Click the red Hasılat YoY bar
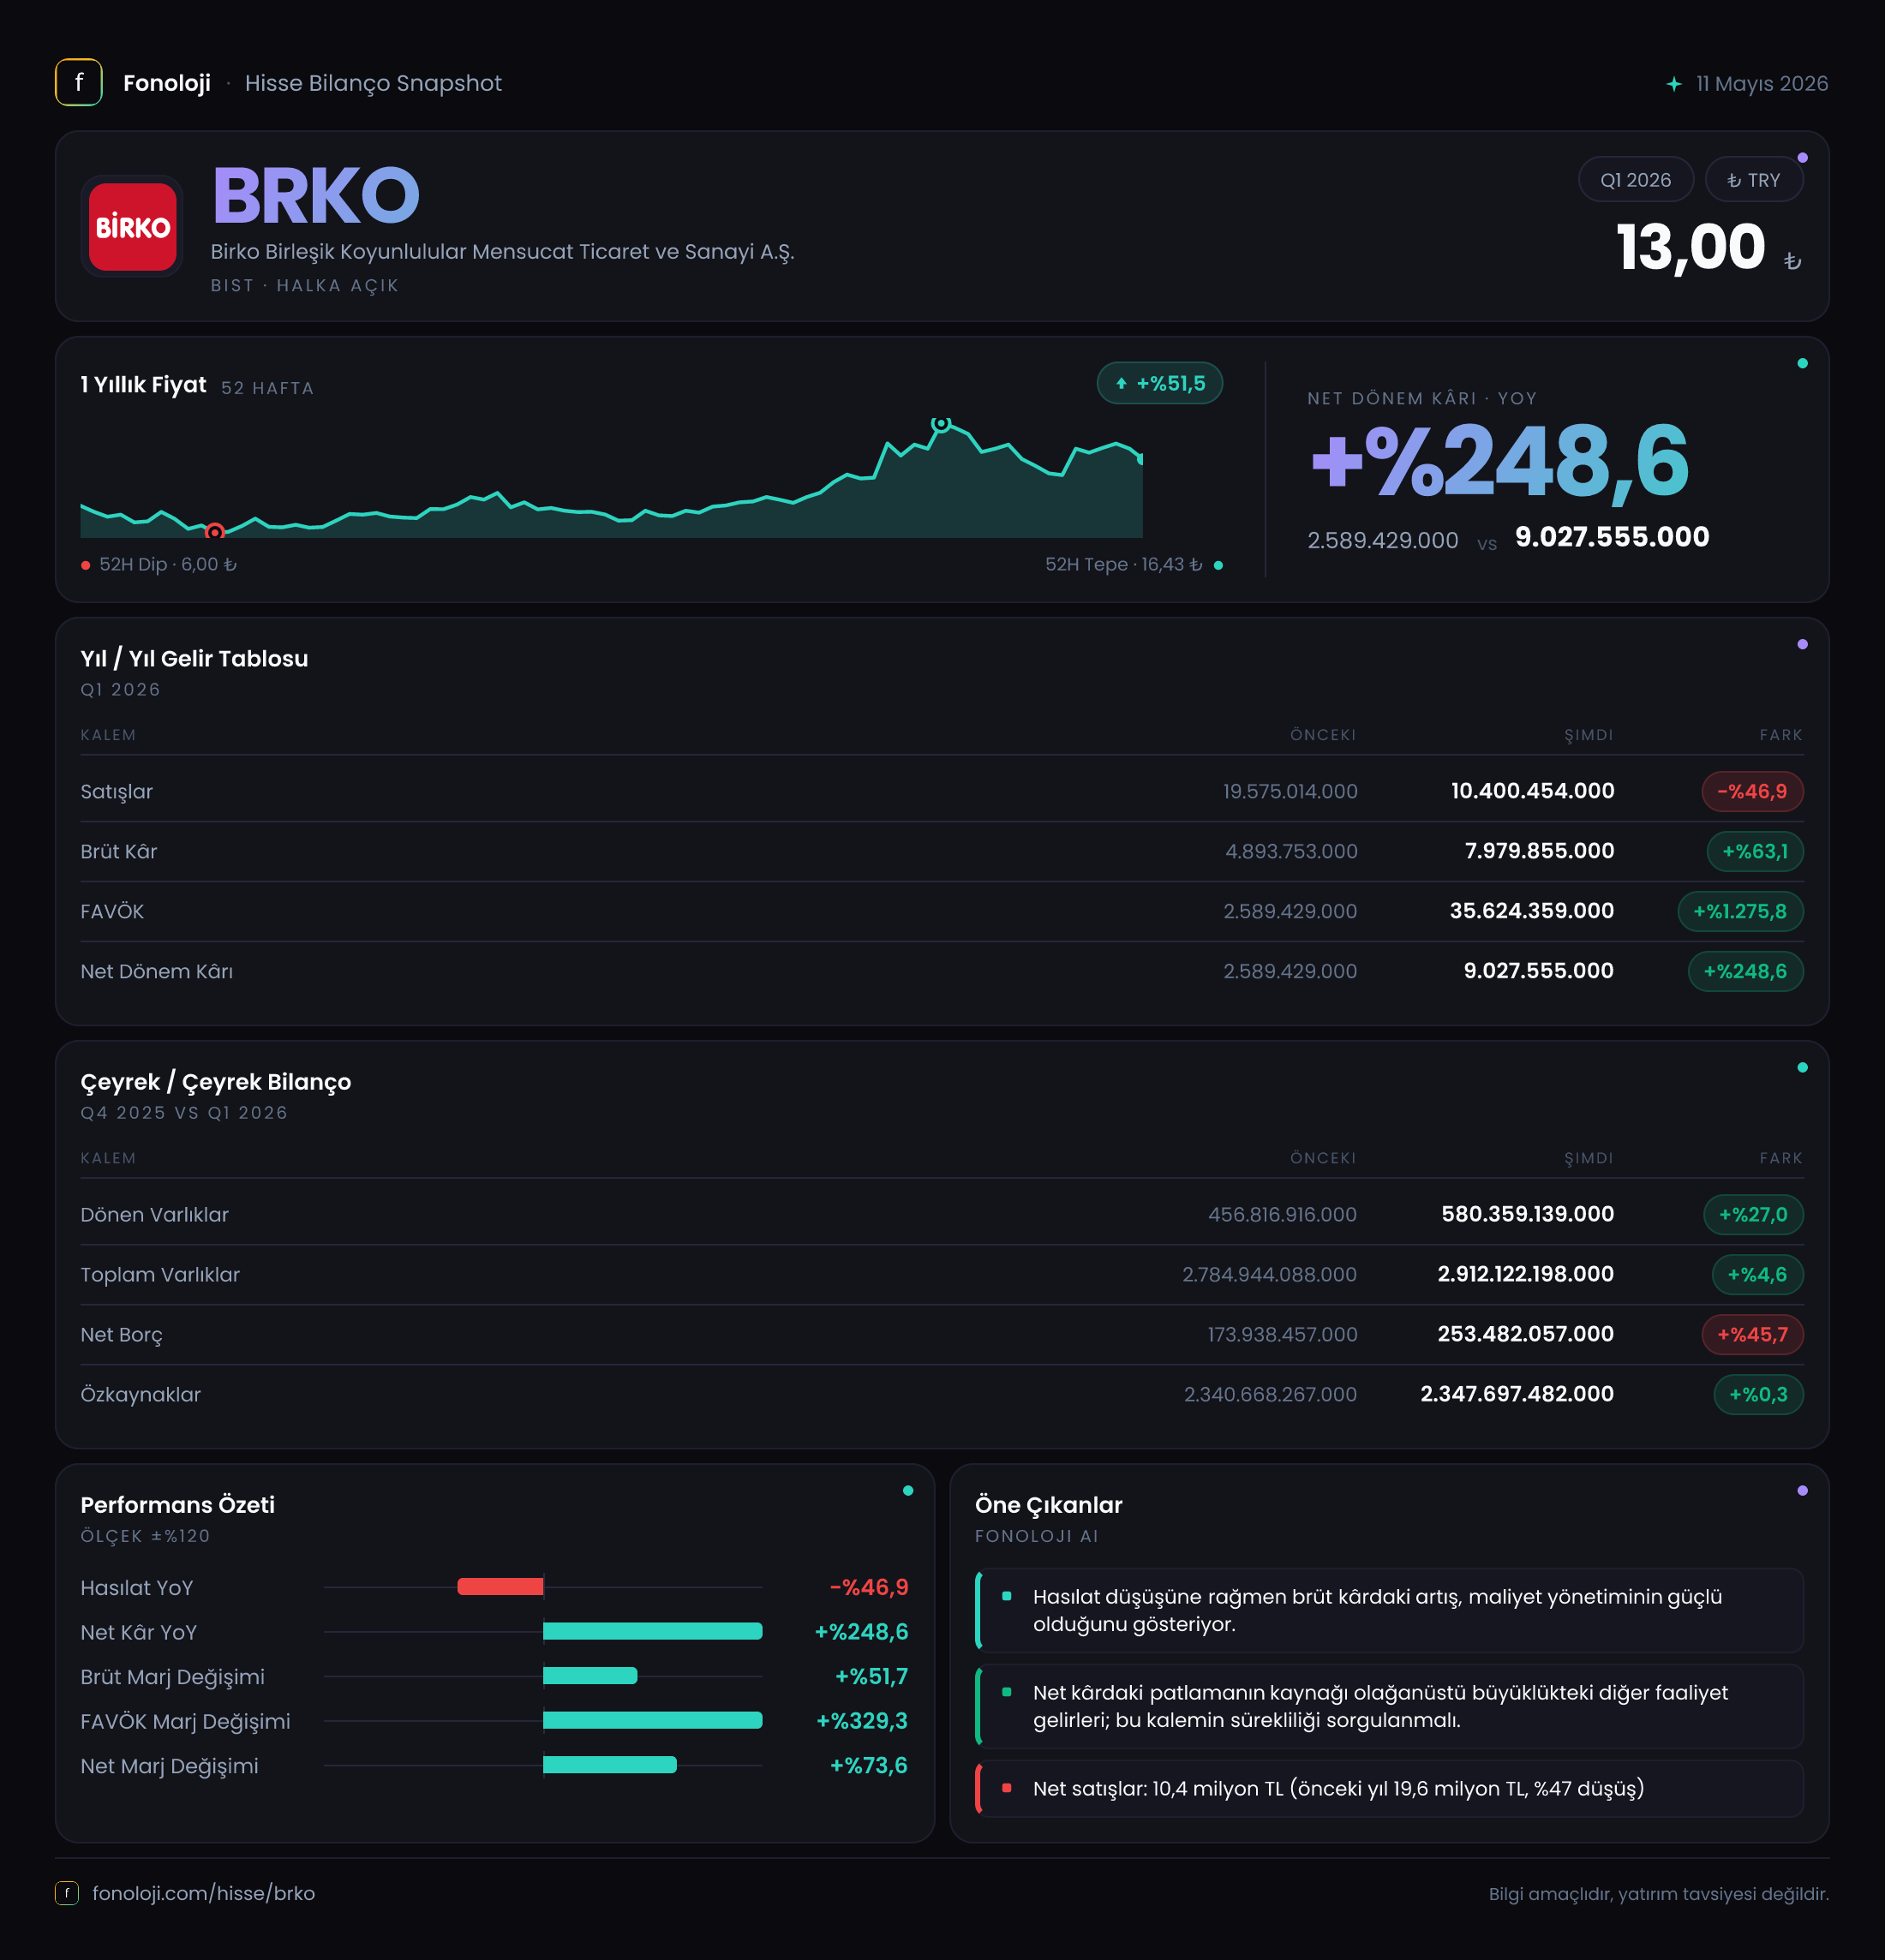 (x=500, y=1586)
